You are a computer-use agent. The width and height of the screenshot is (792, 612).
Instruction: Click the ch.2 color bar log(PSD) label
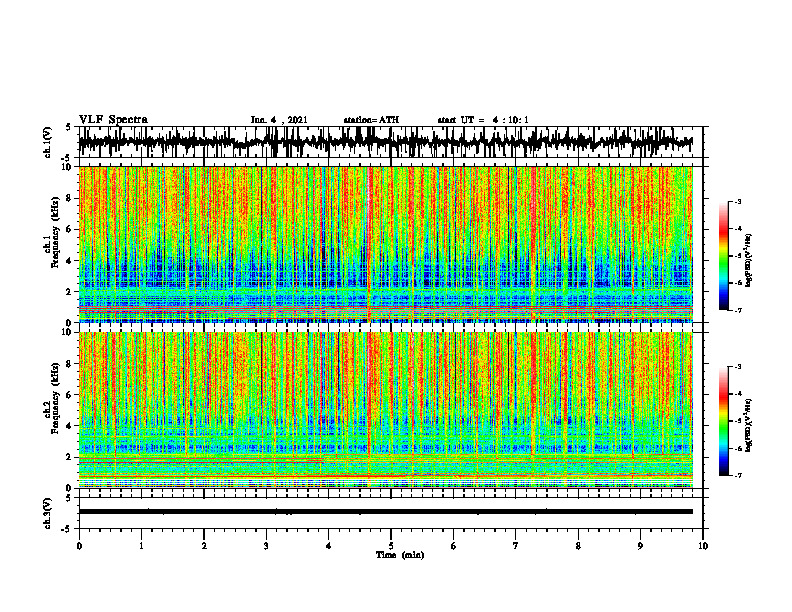(x=749, y=426)
